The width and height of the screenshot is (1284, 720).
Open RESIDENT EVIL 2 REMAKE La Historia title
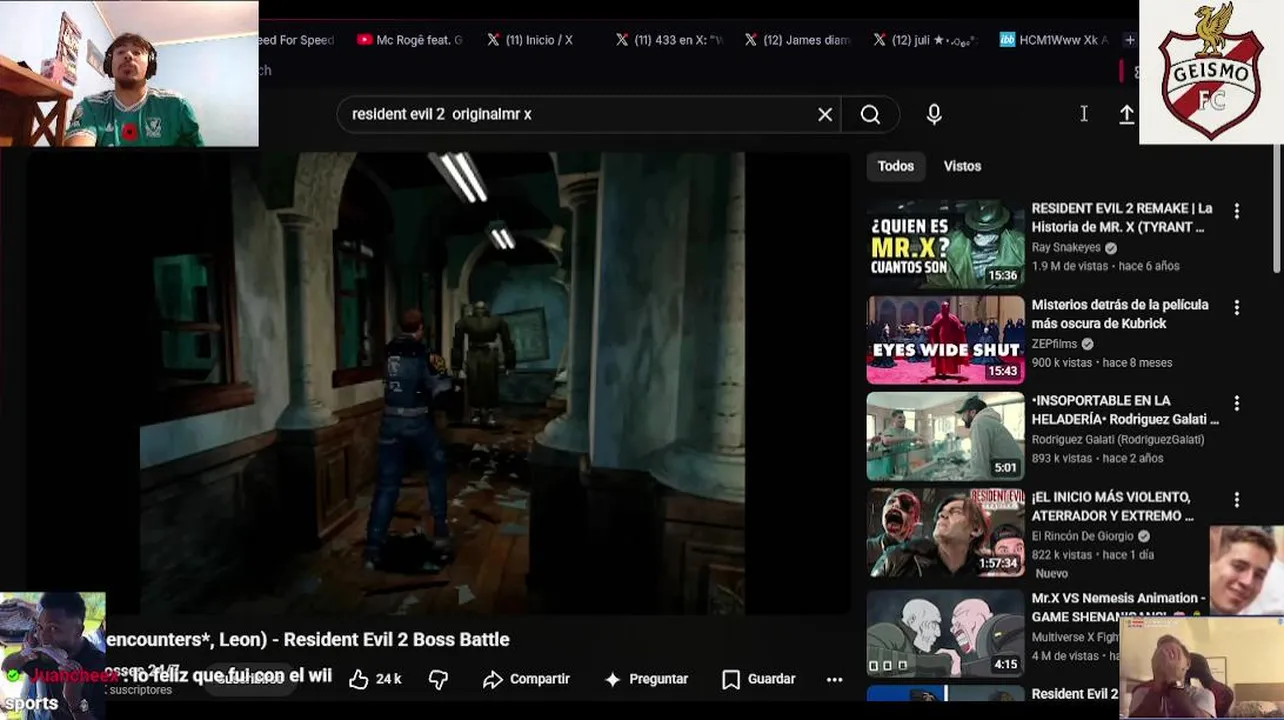coord(1122,218)
